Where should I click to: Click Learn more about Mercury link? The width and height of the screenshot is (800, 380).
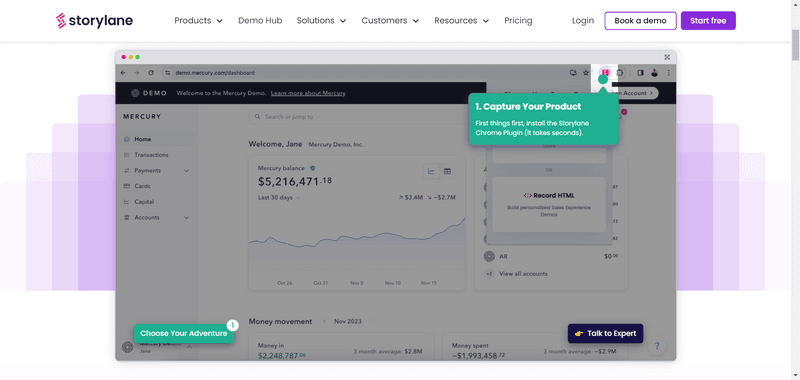[308, 93]
